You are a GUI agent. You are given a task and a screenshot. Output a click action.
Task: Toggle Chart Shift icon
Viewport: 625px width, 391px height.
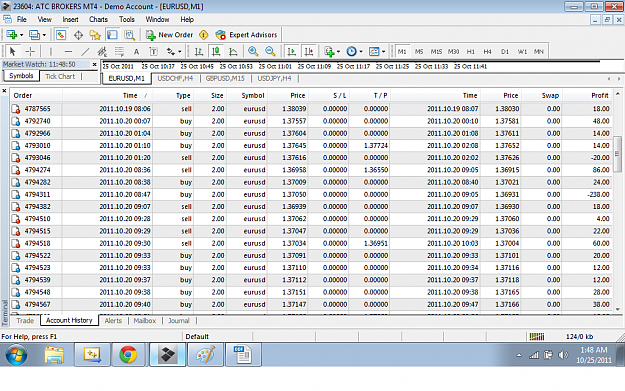tap(309, 51)
